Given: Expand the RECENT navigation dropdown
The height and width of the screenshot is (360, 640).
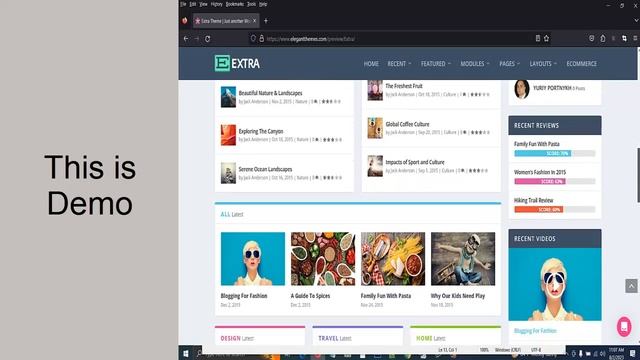Looking at the screenshot, I should pyautogui.click(x=399, y=64).
